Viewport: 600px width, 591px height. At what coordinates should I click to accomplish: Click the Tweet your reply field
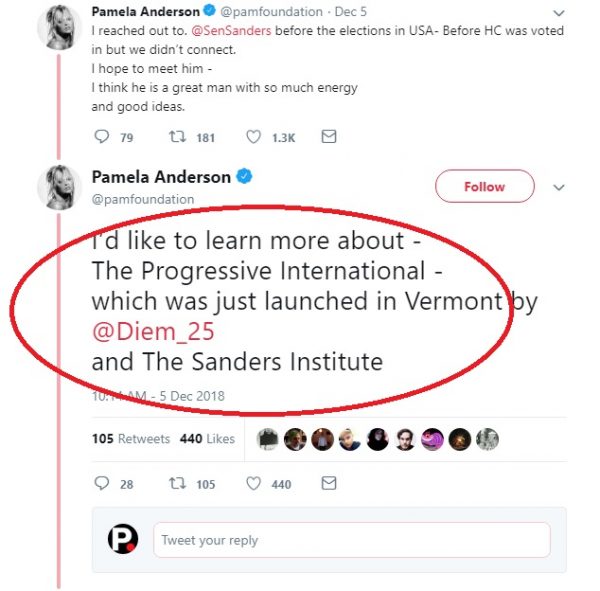(x=350, y=540)
